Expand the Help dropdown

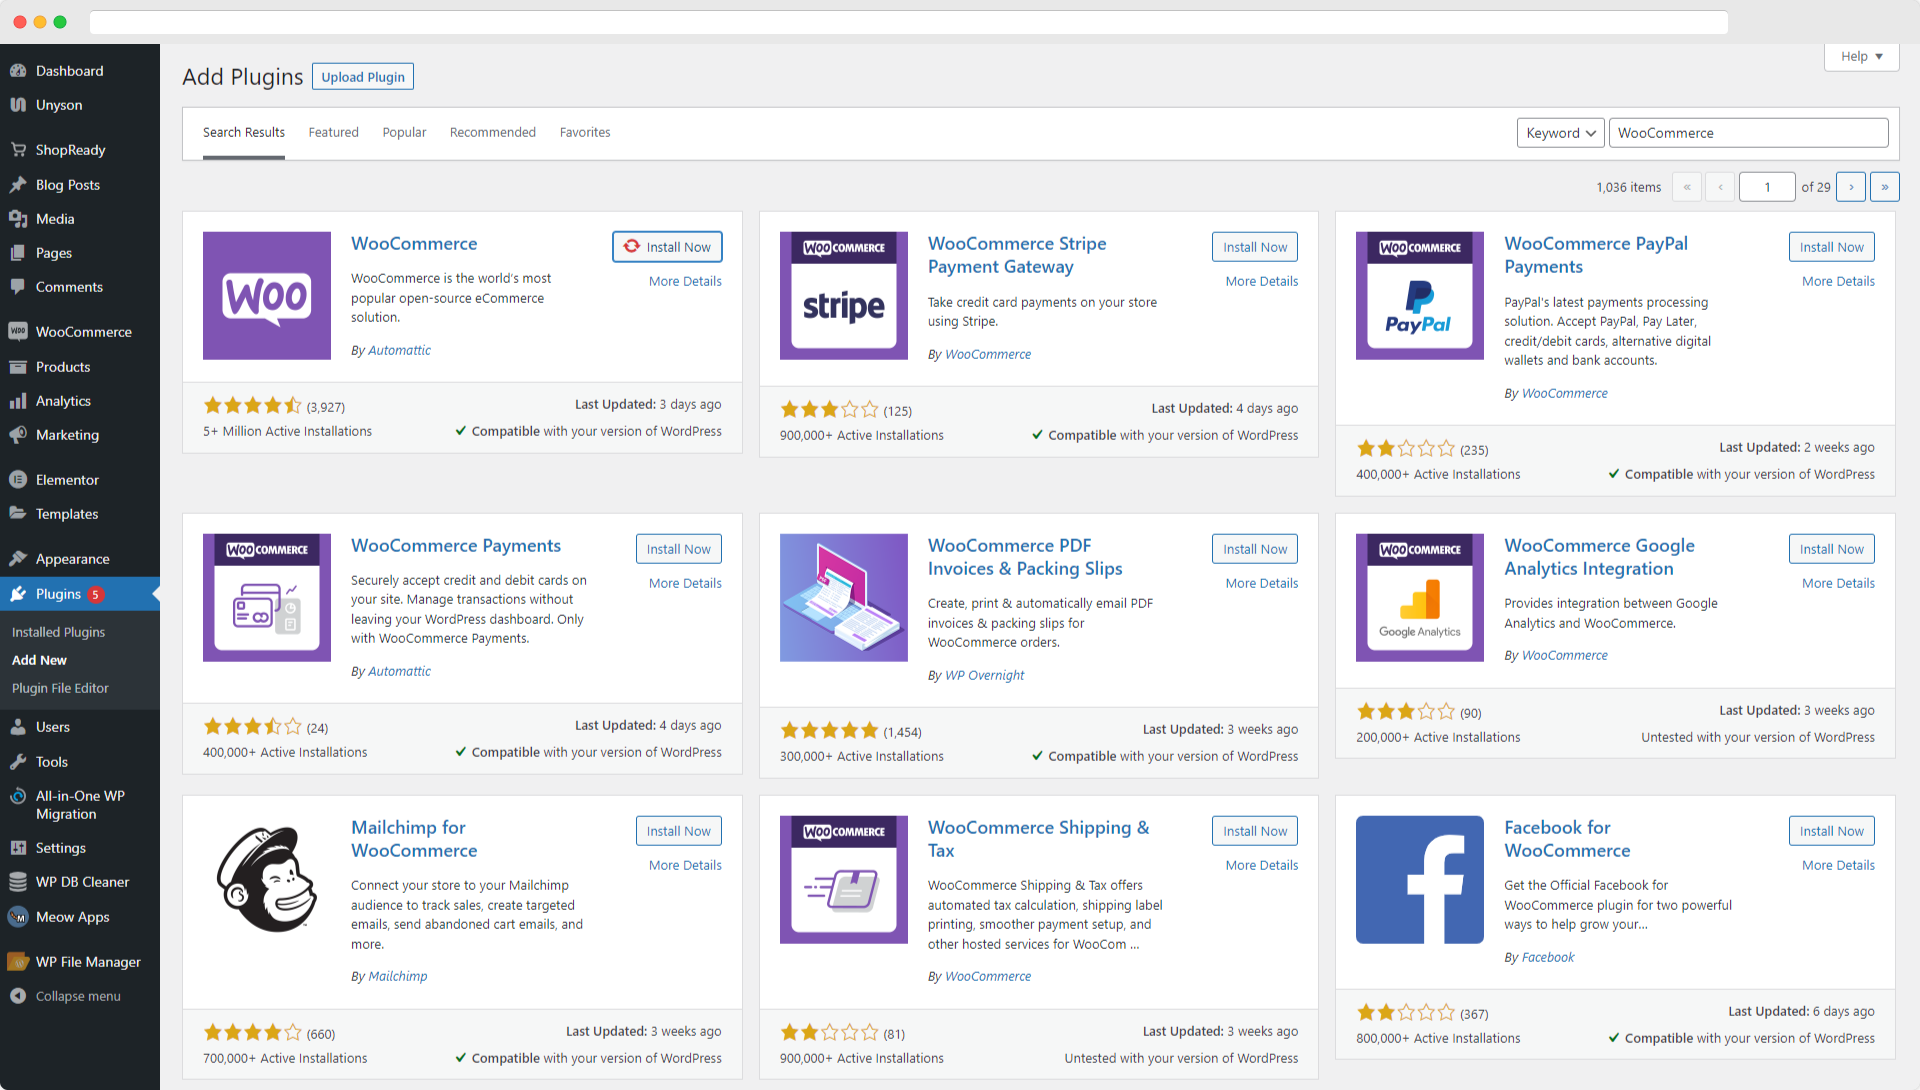pyautogui.click(x=1861, y=57)
